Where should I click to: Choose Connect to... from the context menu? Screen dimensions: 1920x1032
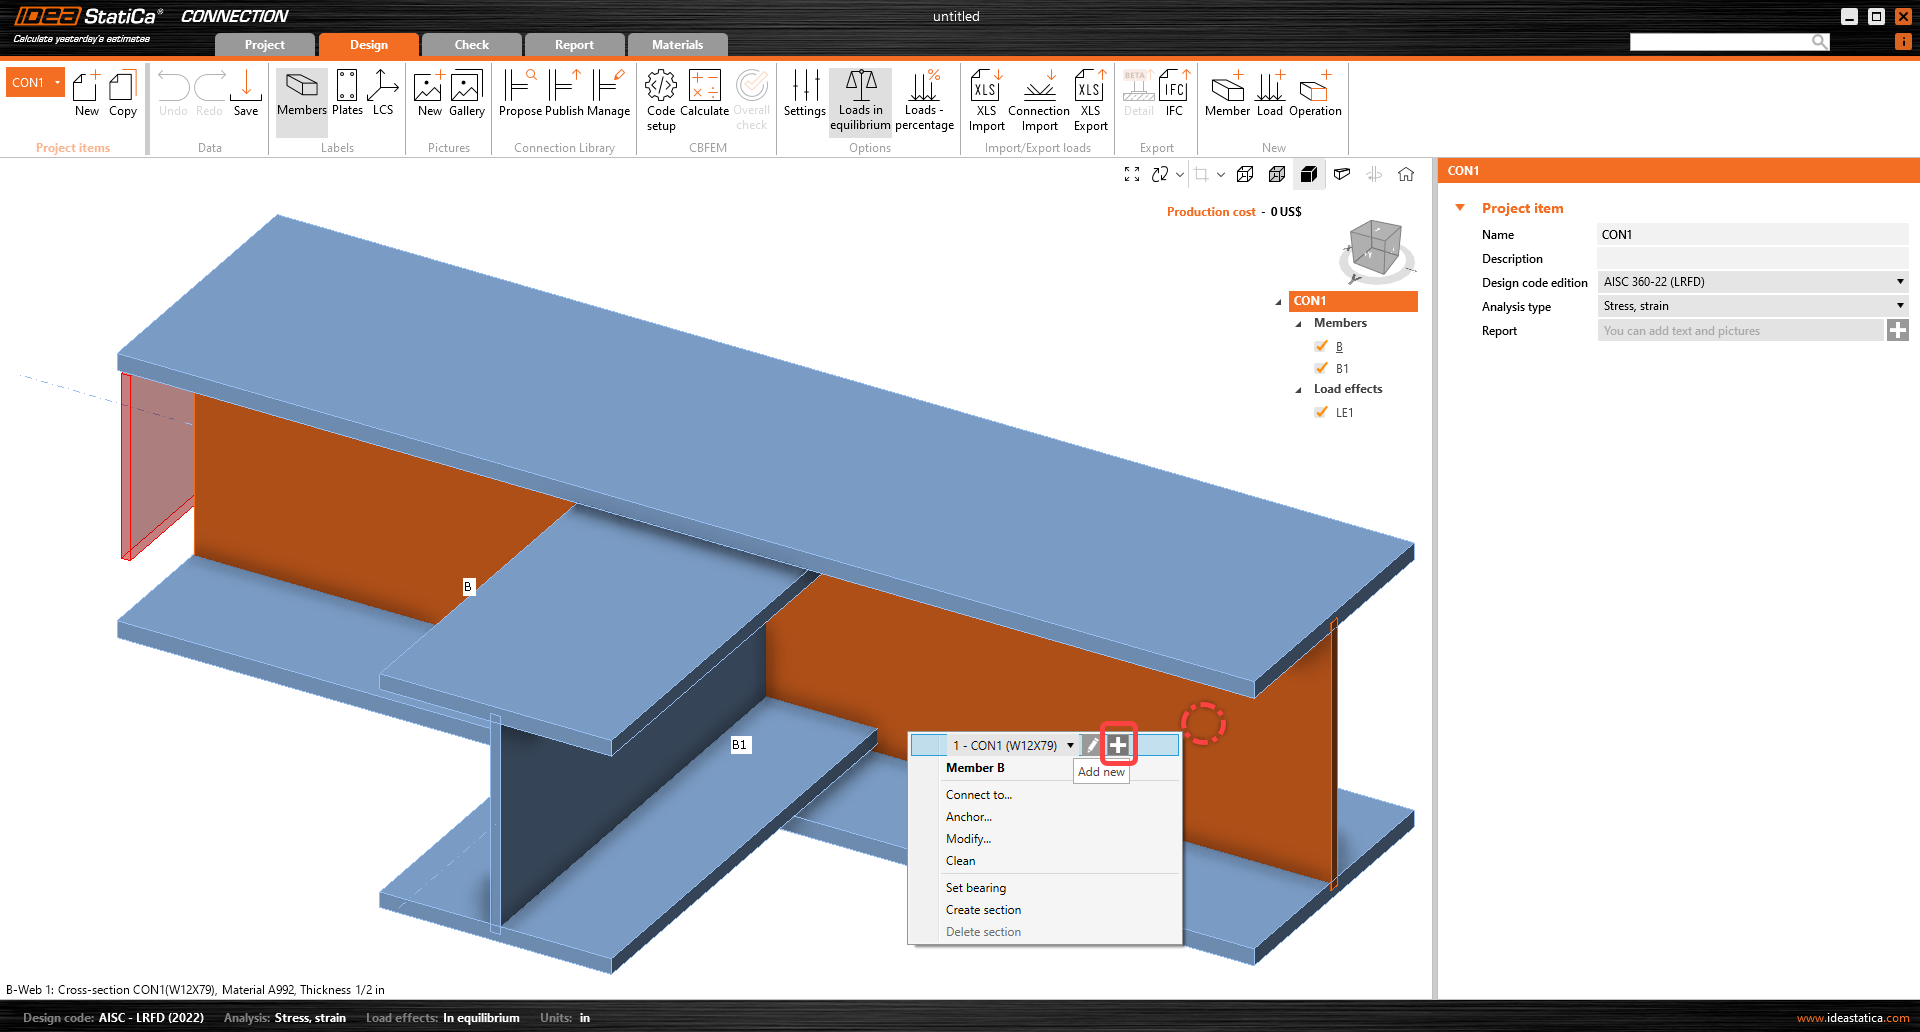click(x=978, y=794)
